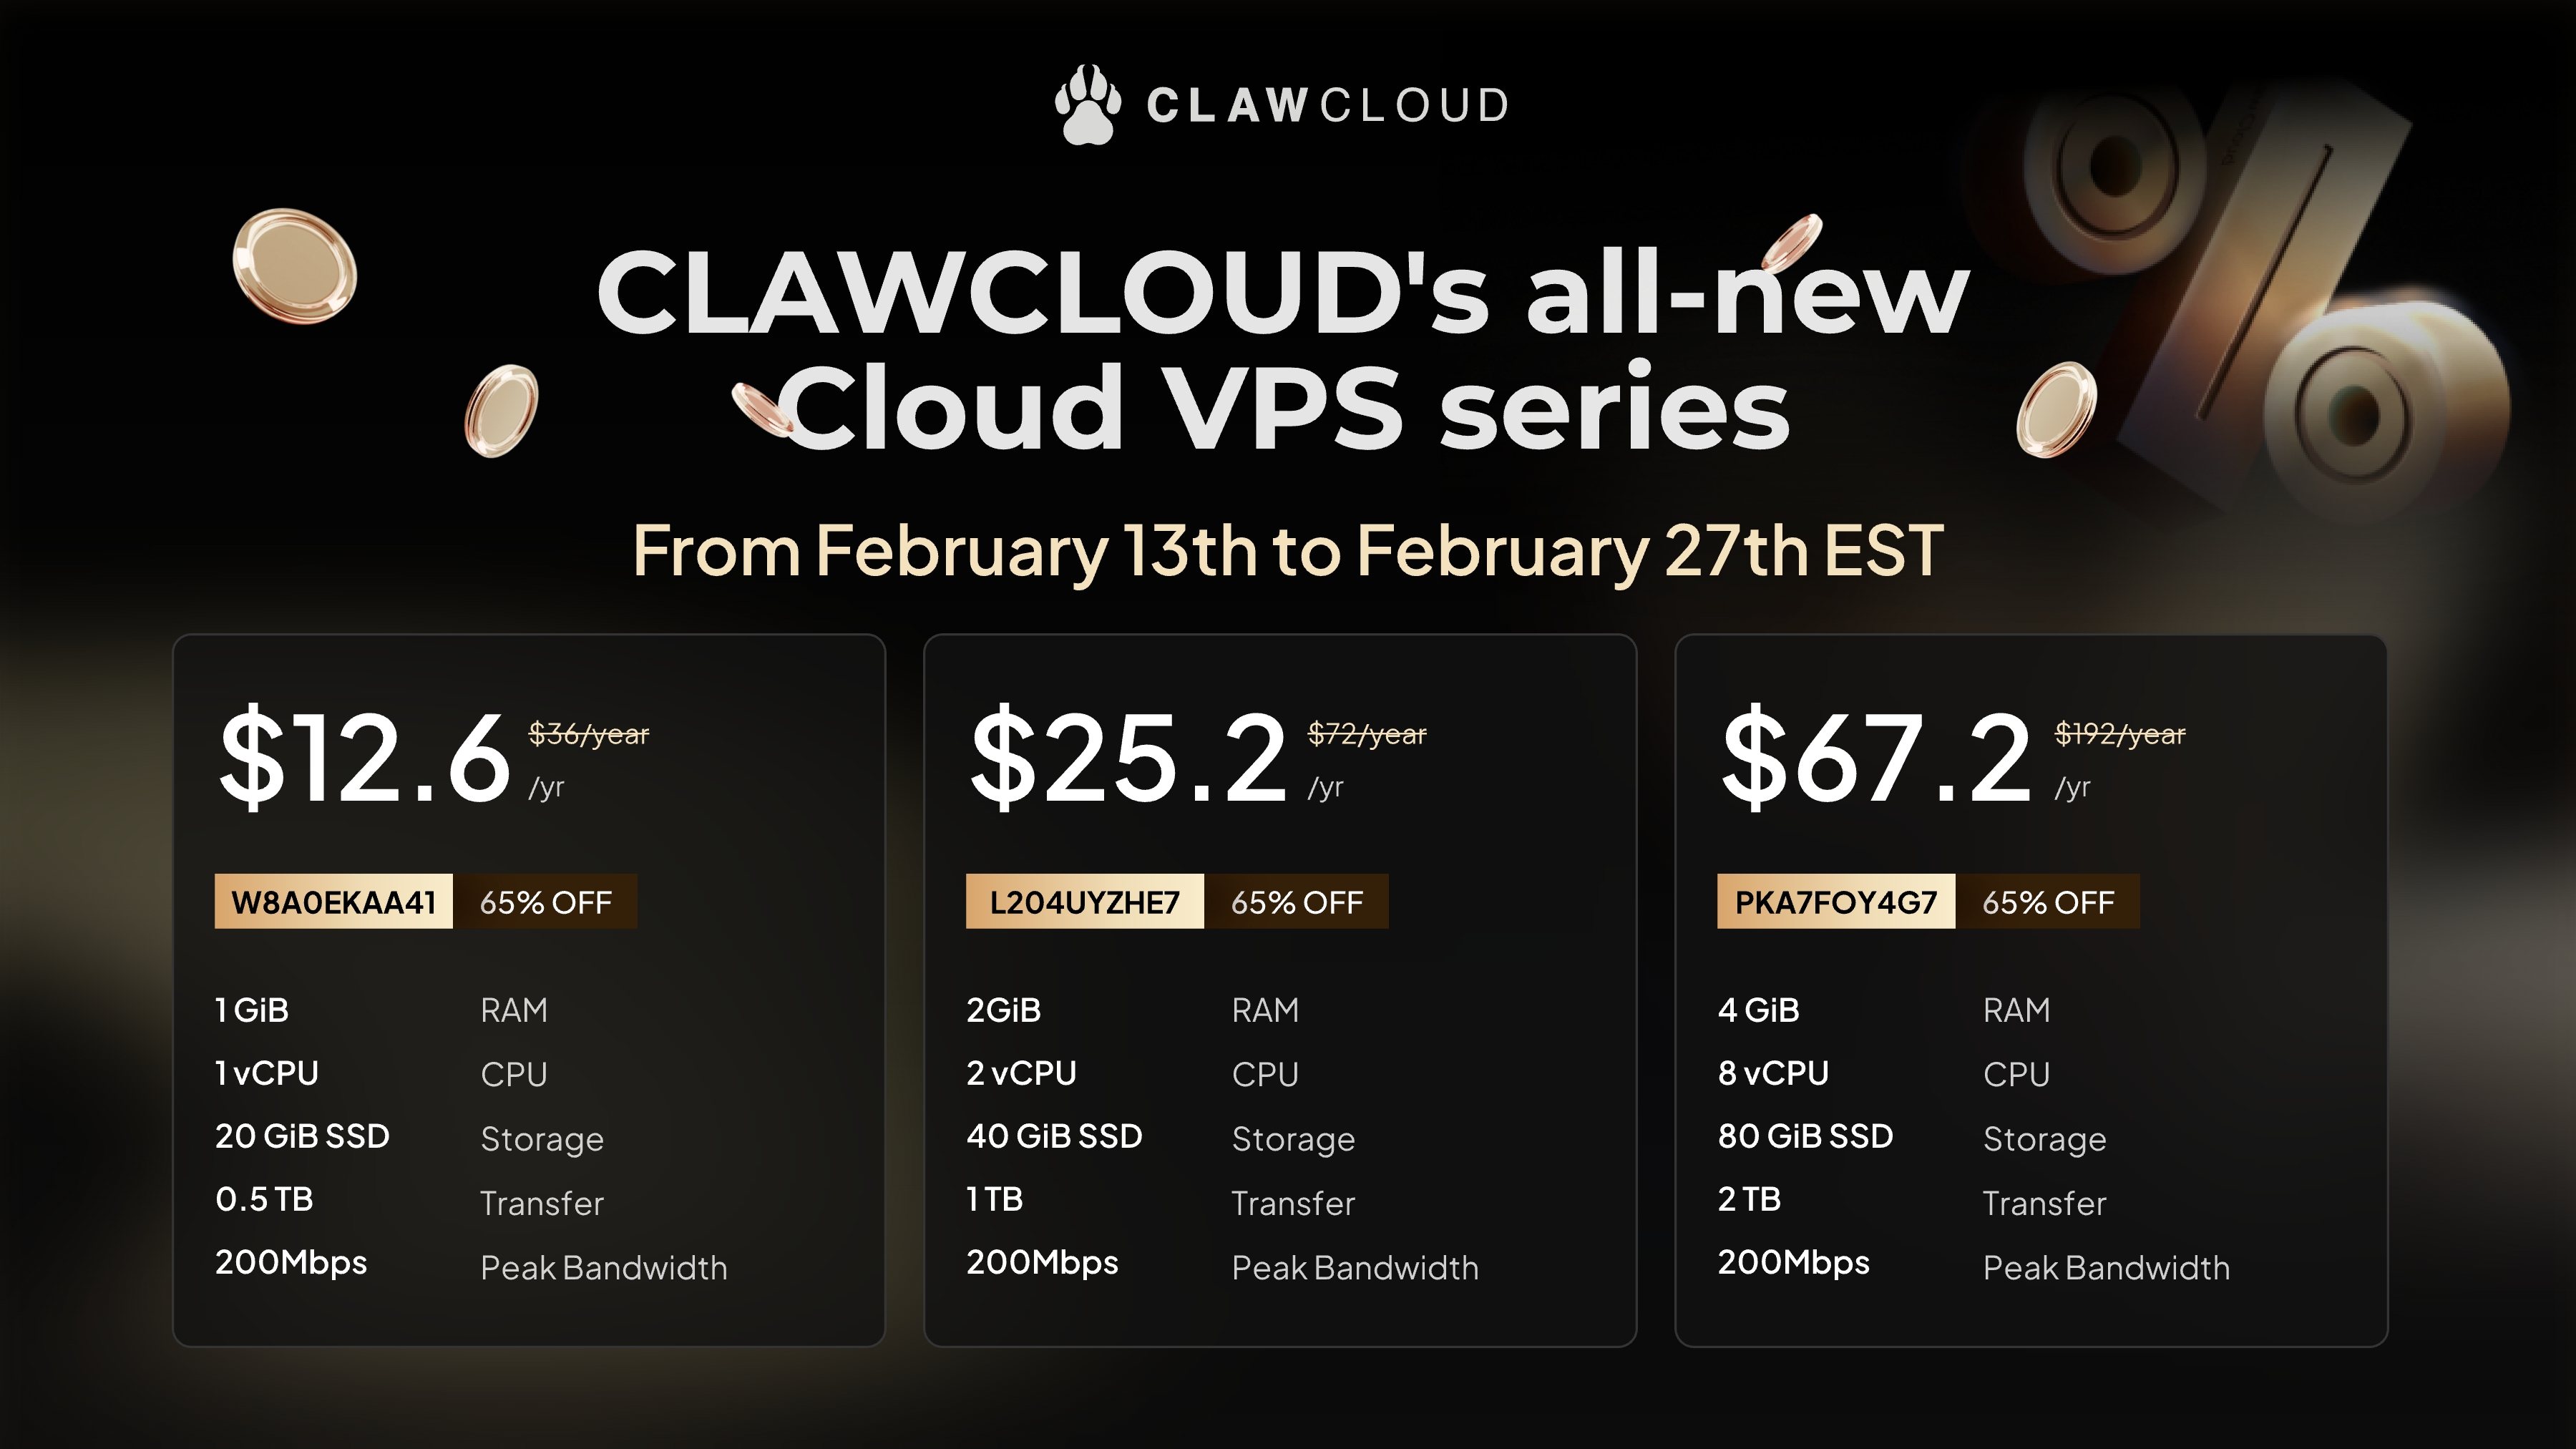Click the gold coin right of 'series'
Screen dimensions: 2576x1449
tap(2056, 410)
